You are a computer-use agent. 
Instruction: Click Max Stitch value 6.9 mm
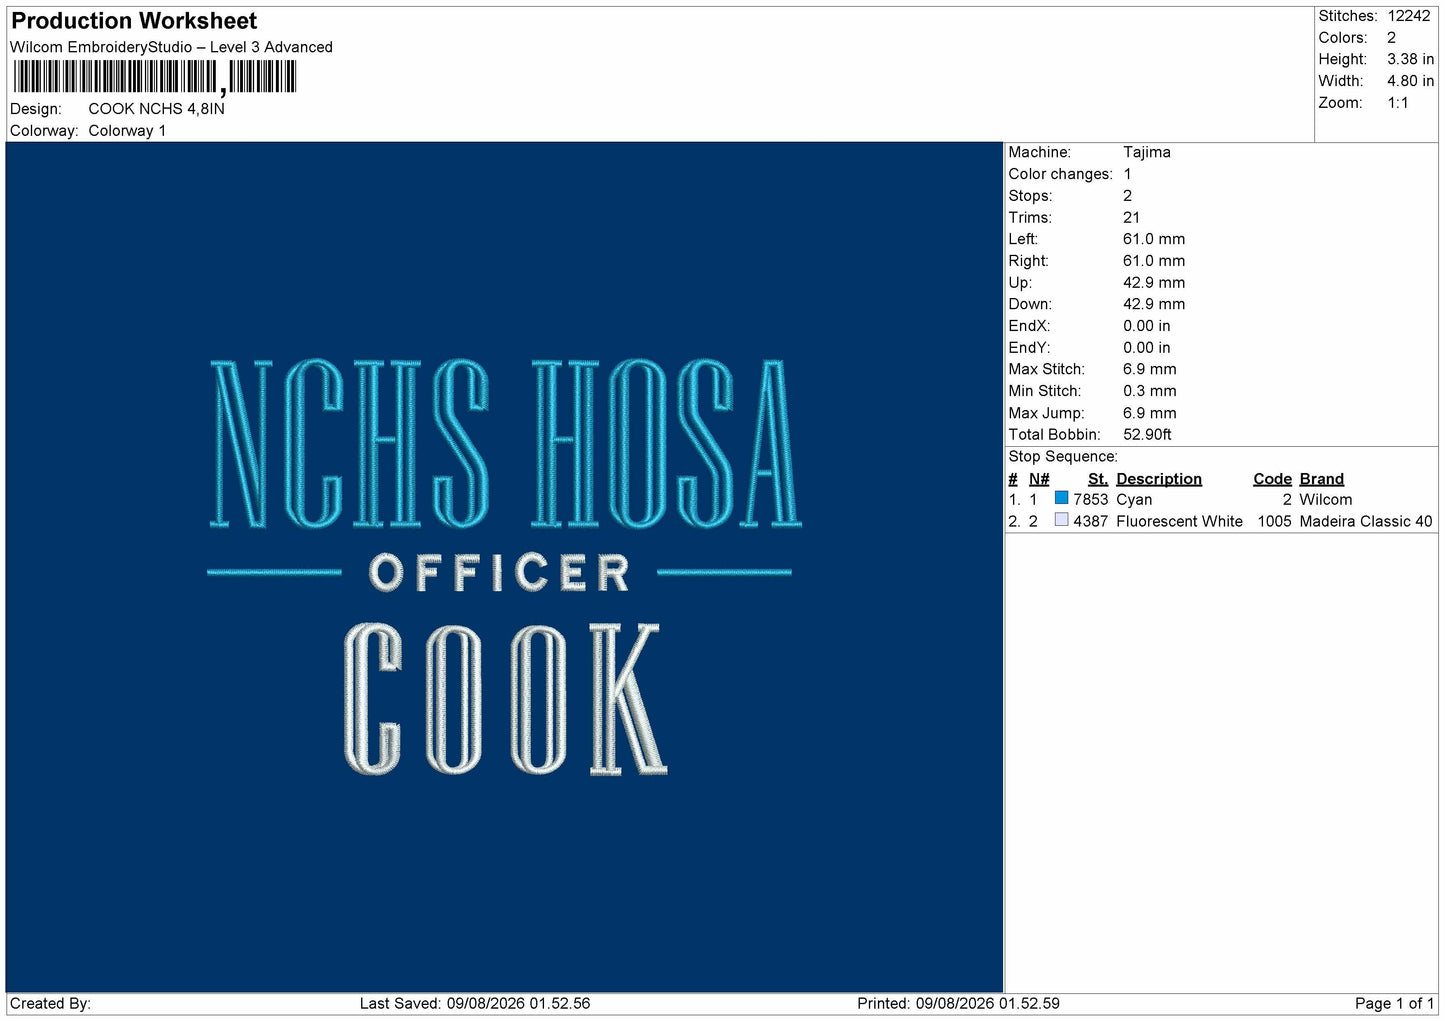click(x=1150, y=369)
